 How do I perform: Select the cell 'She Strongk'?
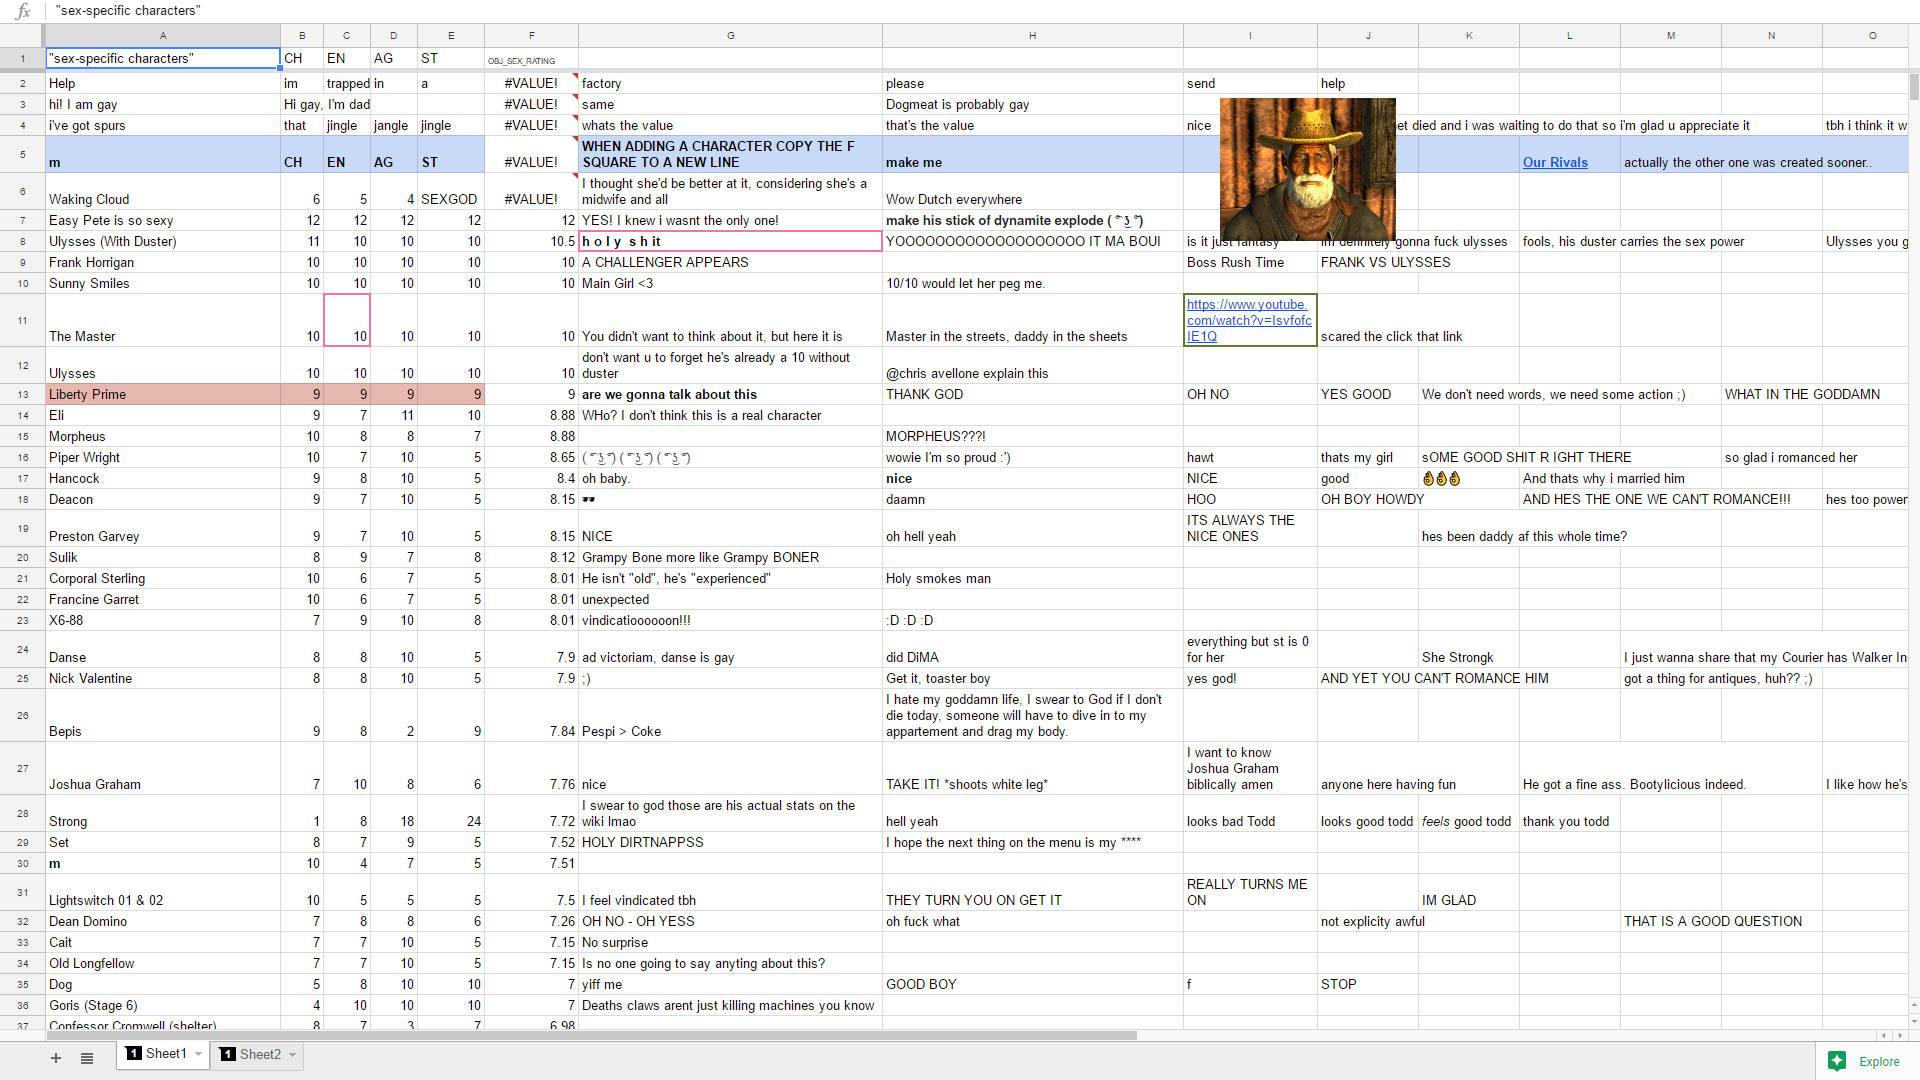(x=1469, y=649)
